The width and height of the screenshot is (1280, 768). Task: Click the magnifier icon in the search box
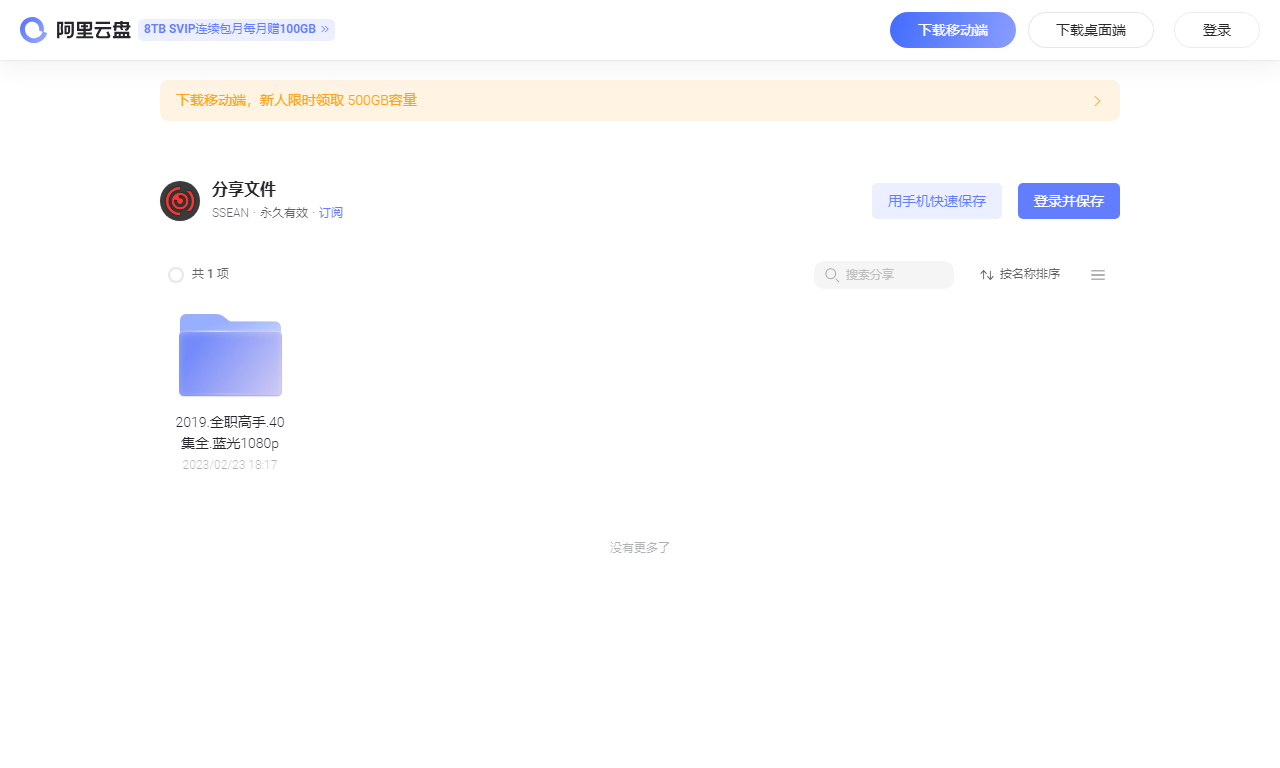pyautogui.click(x=832, y=275)
